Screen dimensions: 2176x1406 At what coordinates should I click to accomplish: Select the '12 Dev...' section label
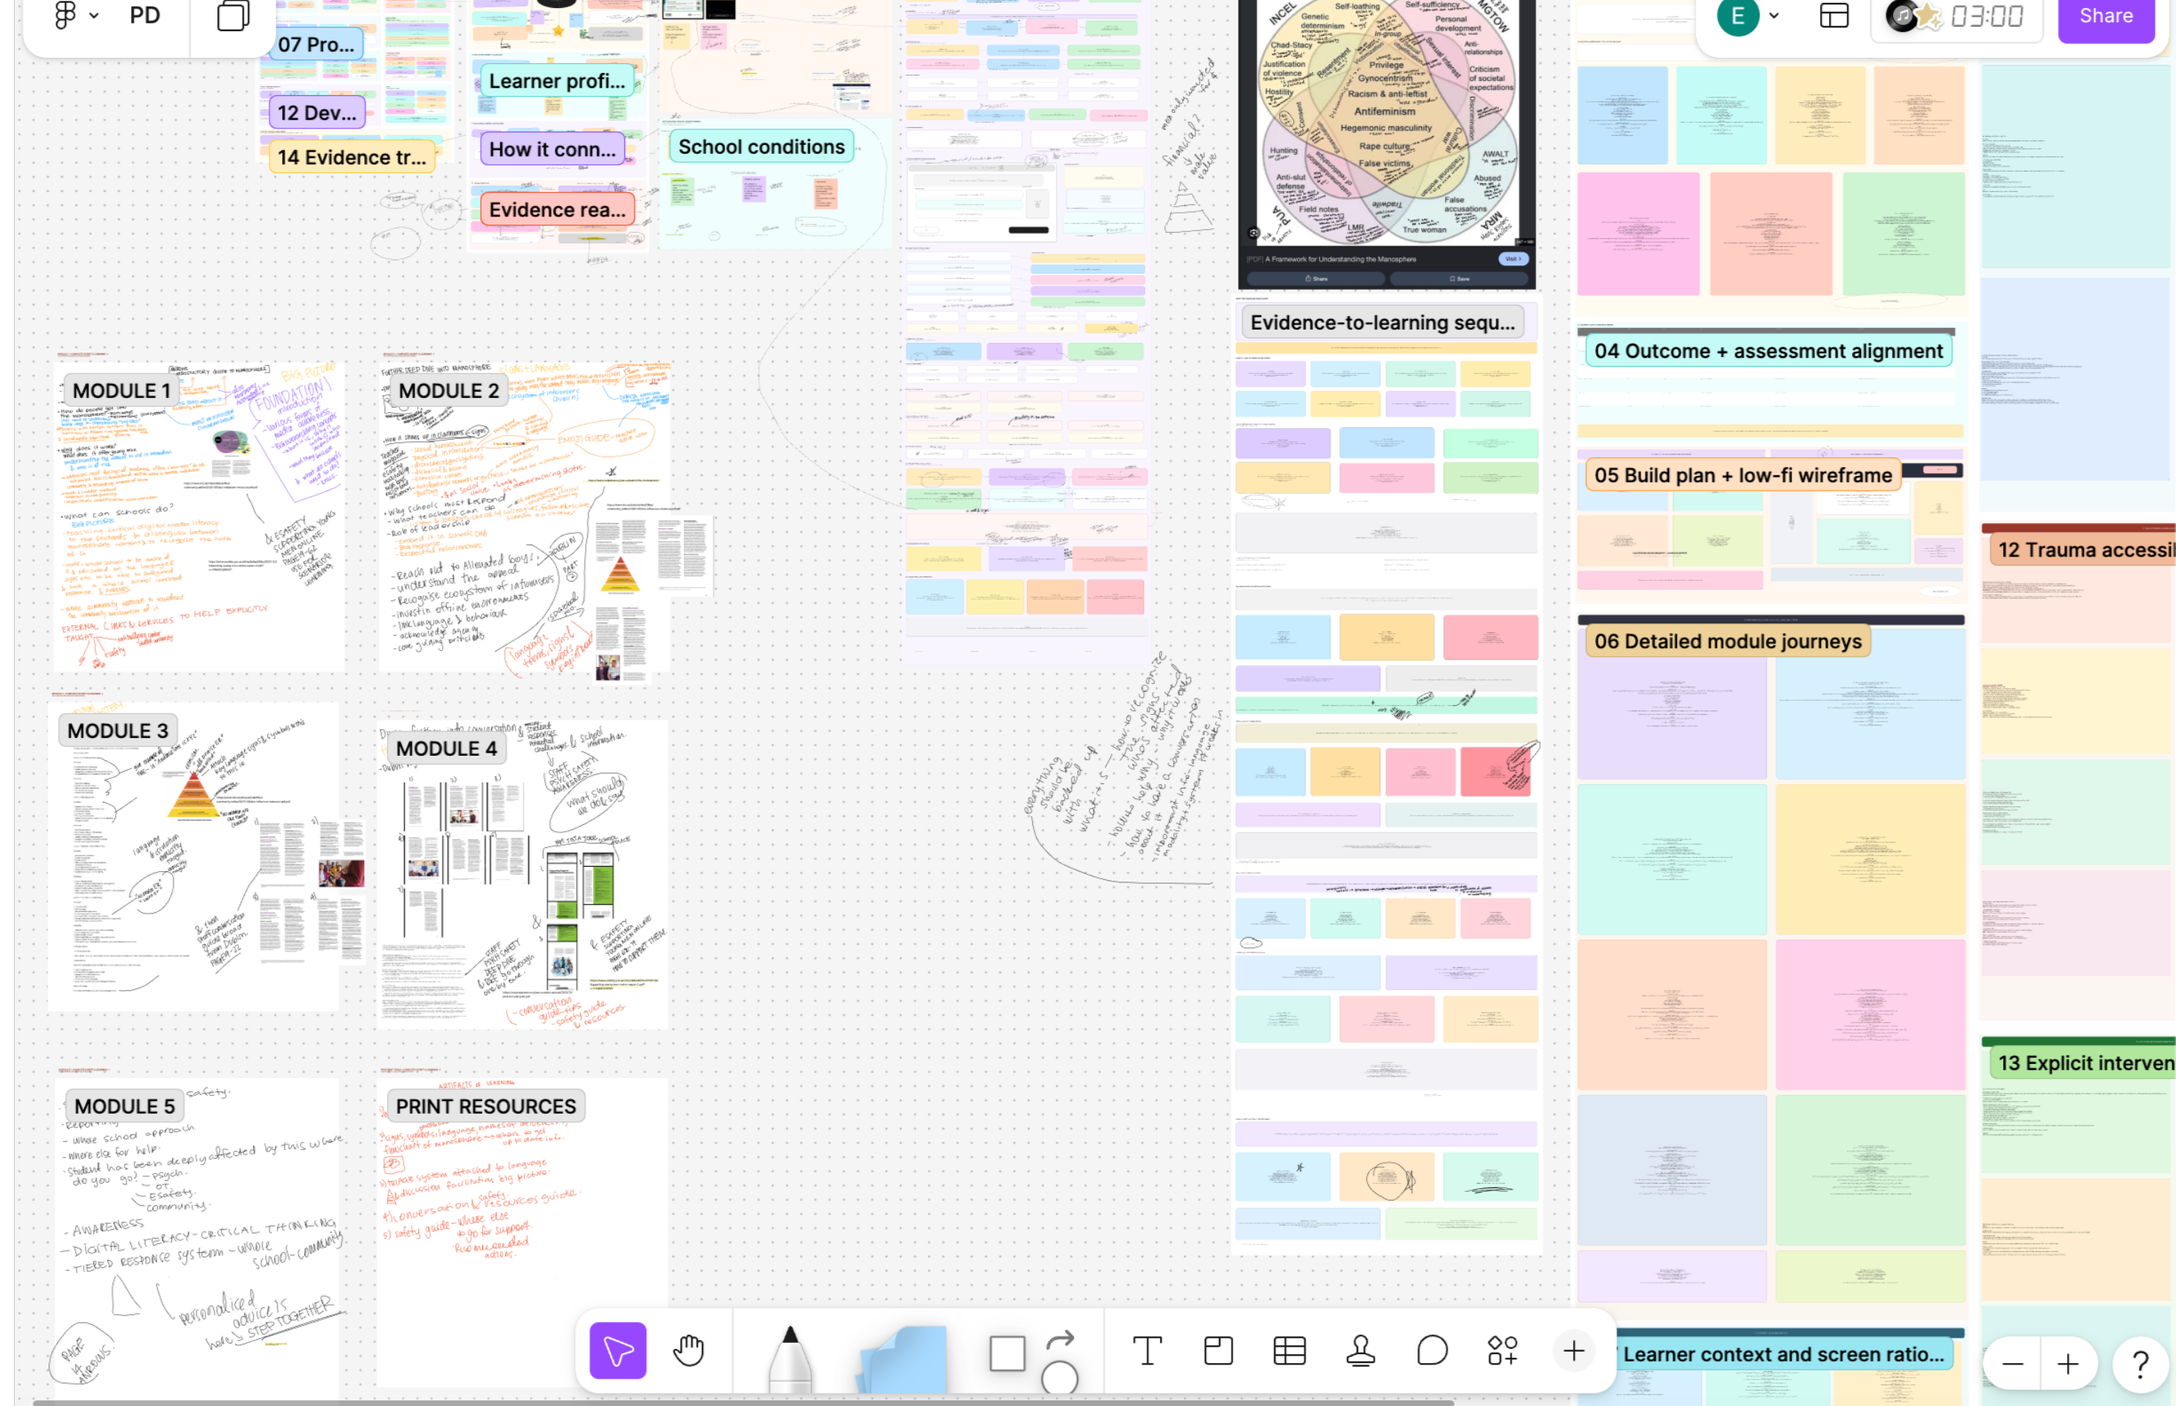(316, 113)
